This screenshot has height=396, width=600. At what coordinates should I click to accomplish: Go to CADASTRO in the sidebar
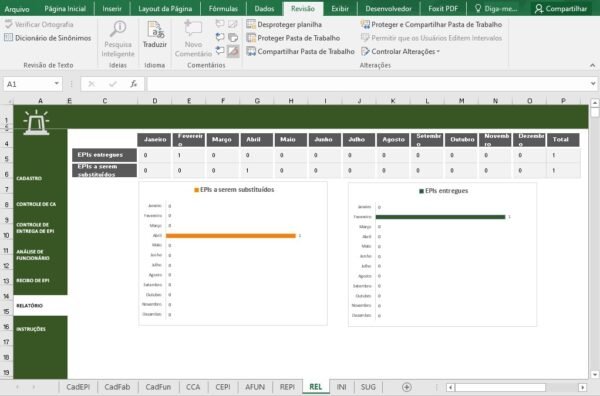29,178
